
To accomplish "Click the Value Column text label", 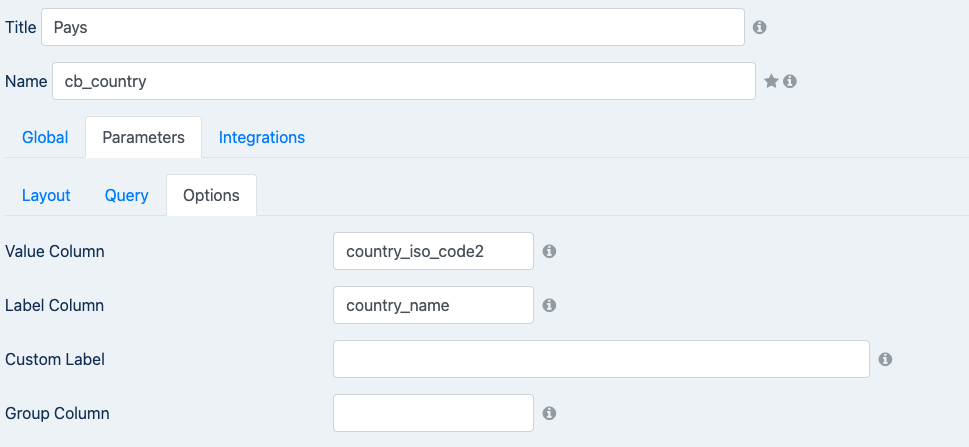I will pos(54,252).
